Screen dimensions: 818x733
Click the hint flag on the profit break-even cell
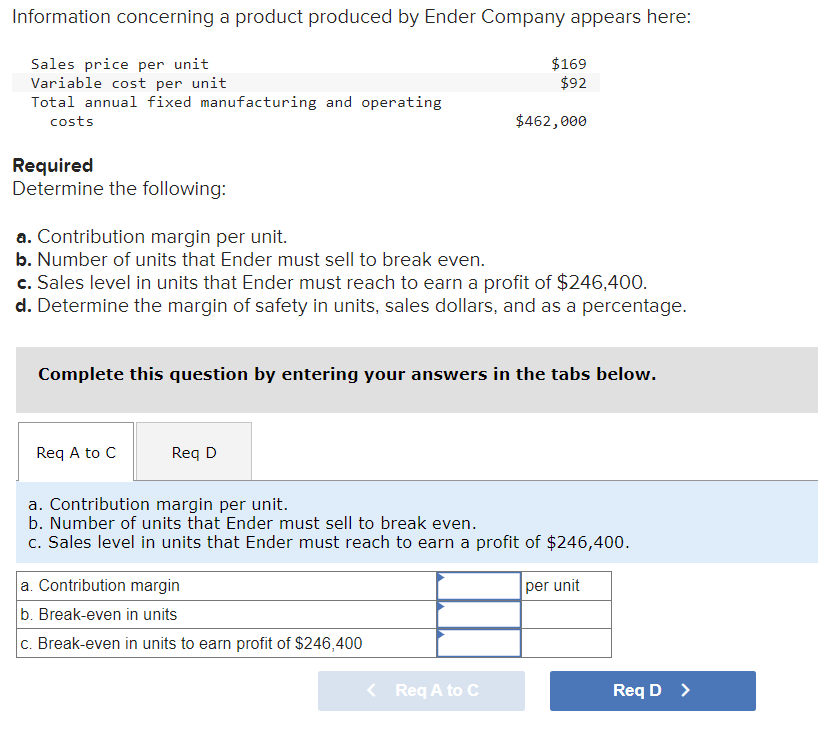point(439,635)
